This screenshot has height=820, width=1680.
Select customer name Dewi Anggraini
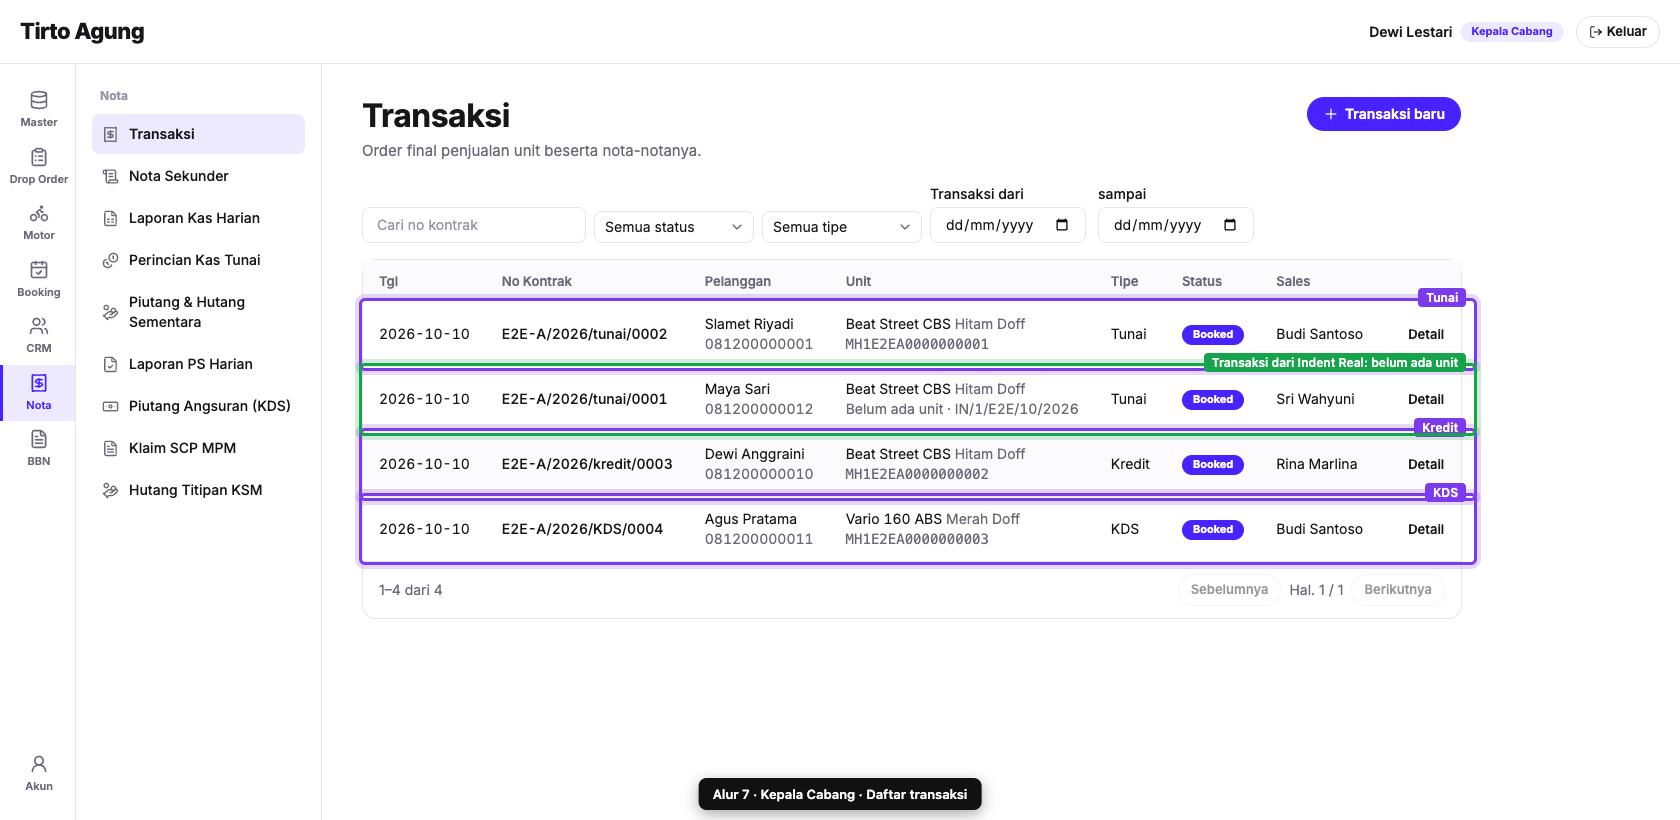(x=755, y=454)
